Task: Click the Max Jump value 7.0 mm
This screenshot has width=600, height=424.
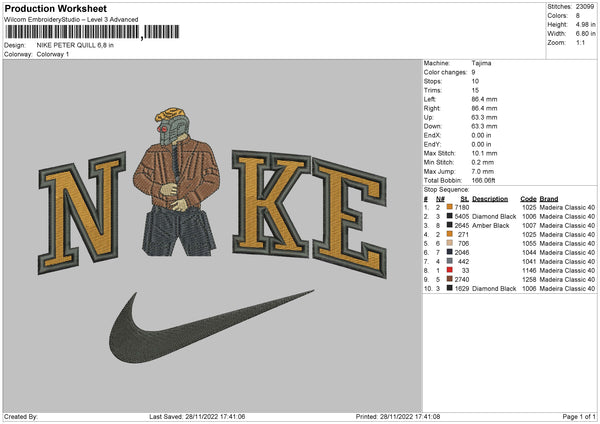Action: 483,171
